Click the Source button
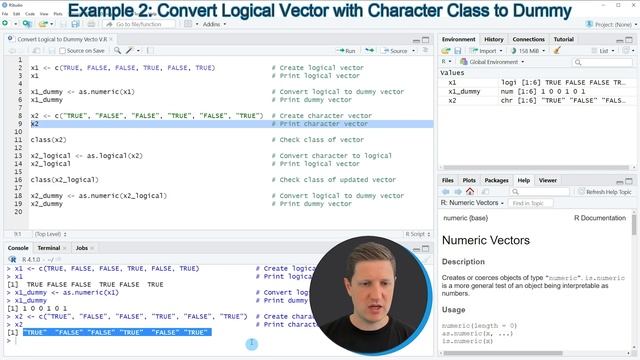The image size is (640, 360). (x=395, y=51)
